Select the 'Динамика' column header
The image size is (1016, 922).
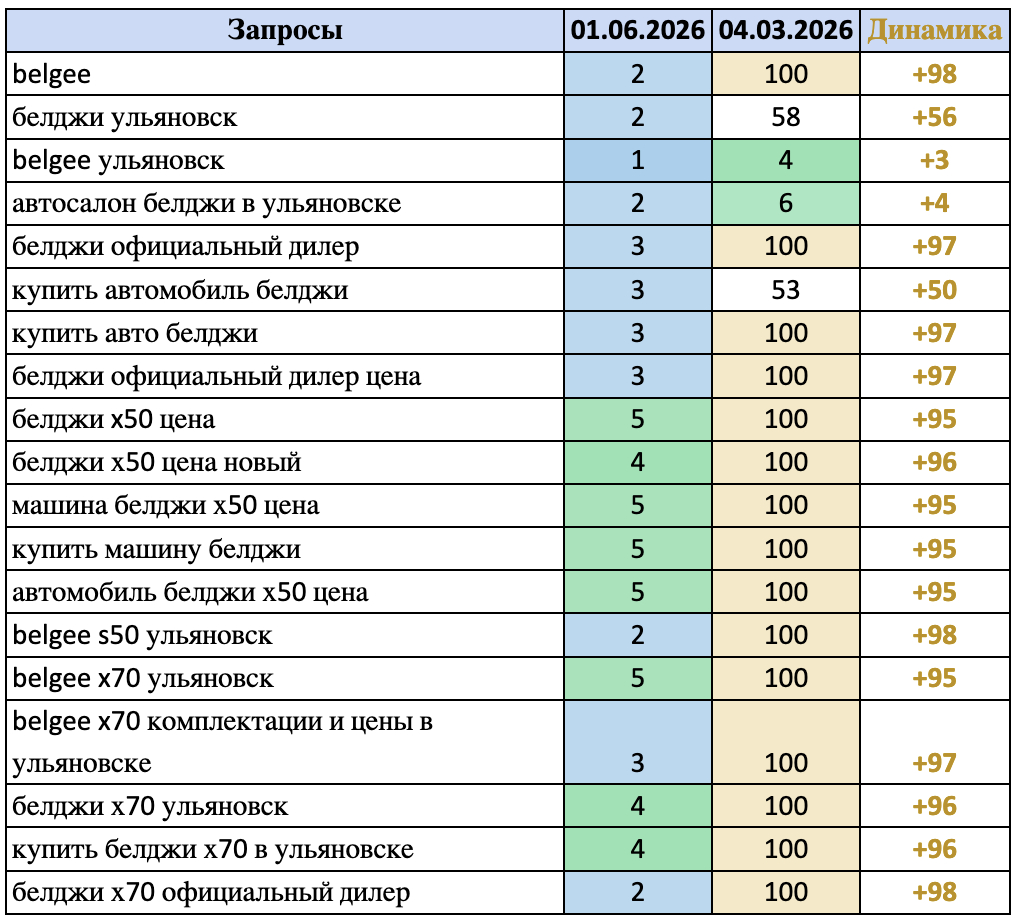point(934,30)
